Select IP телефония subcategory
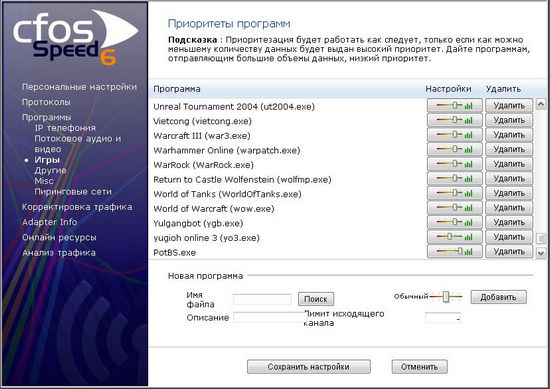Screen dimensions: 550x389 (x=65, y=128)
